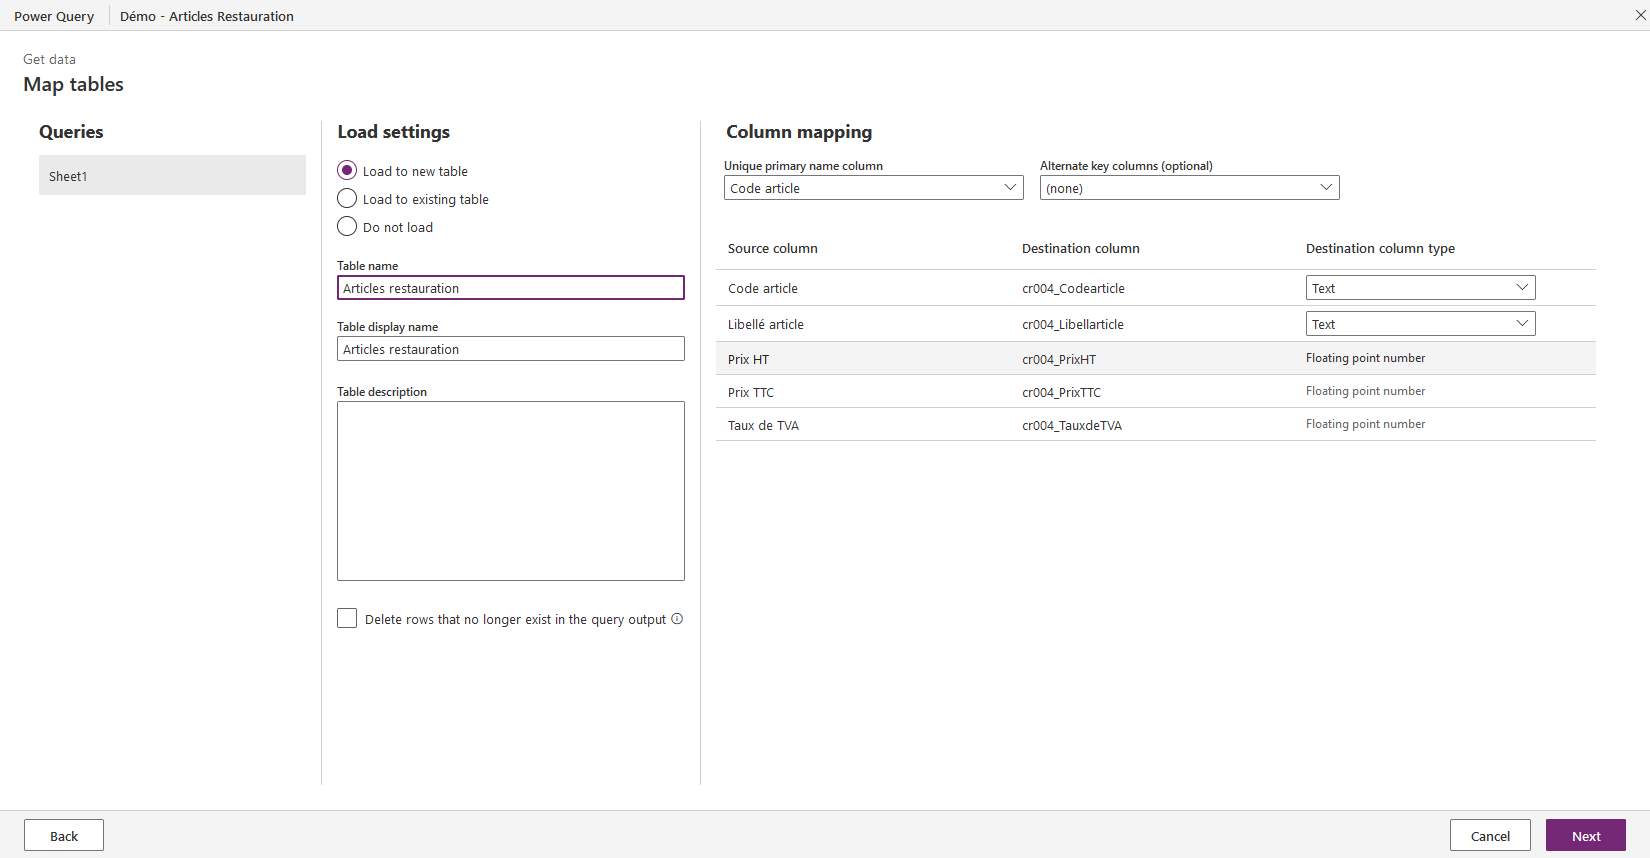Open Alternate key columns dropdown
1650x858 pixels.
click(x=1190, y=188)
